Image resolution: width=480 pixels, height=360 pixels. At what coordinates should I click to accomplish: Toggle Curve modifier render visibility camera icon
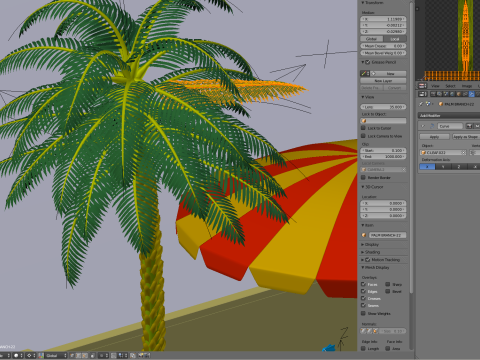point(469,126)
